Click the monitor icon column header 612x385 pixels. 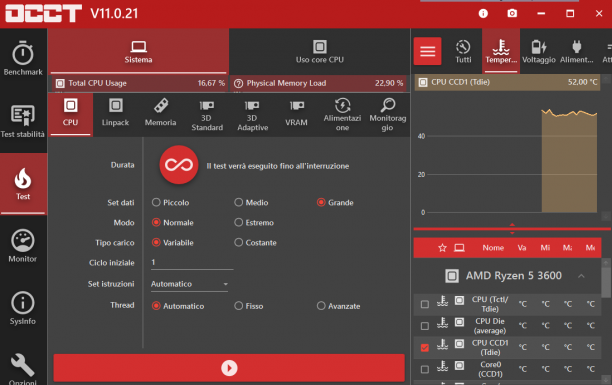click(x=459, y=248)
